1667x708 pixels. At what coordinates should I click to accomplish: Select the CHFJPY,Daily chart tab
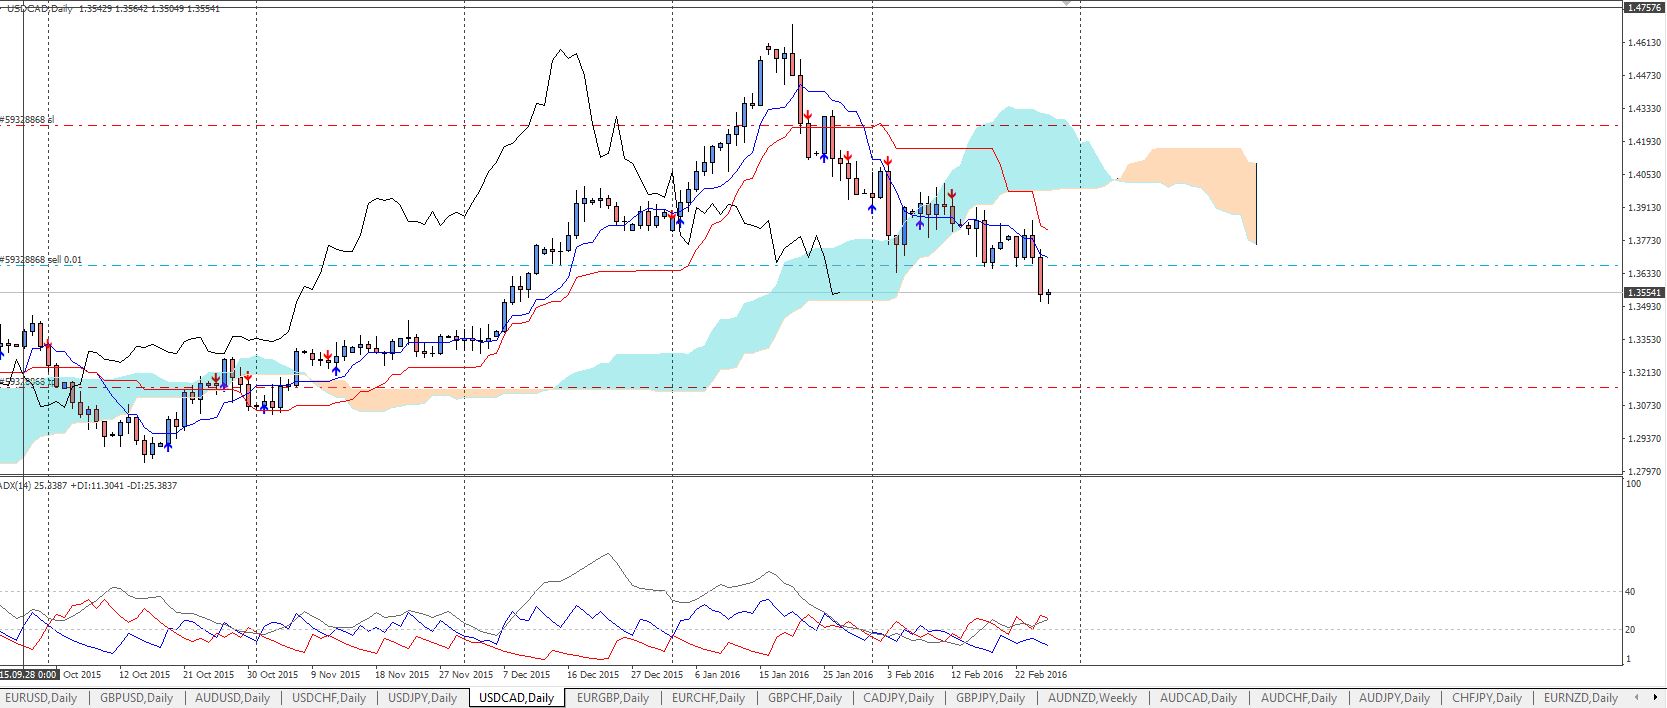(x=1486, y=697)
